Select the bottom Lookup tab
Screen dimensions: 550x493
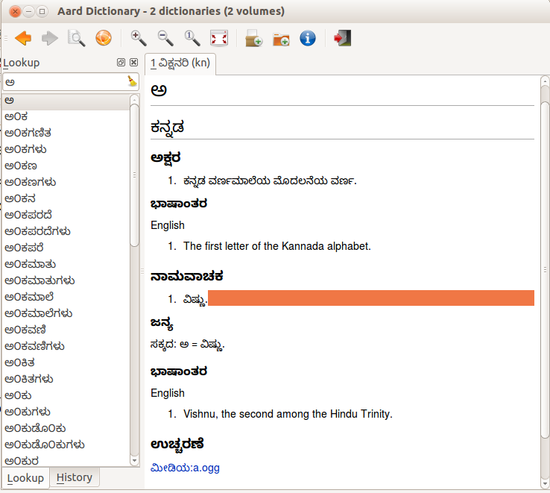(25, 478)
